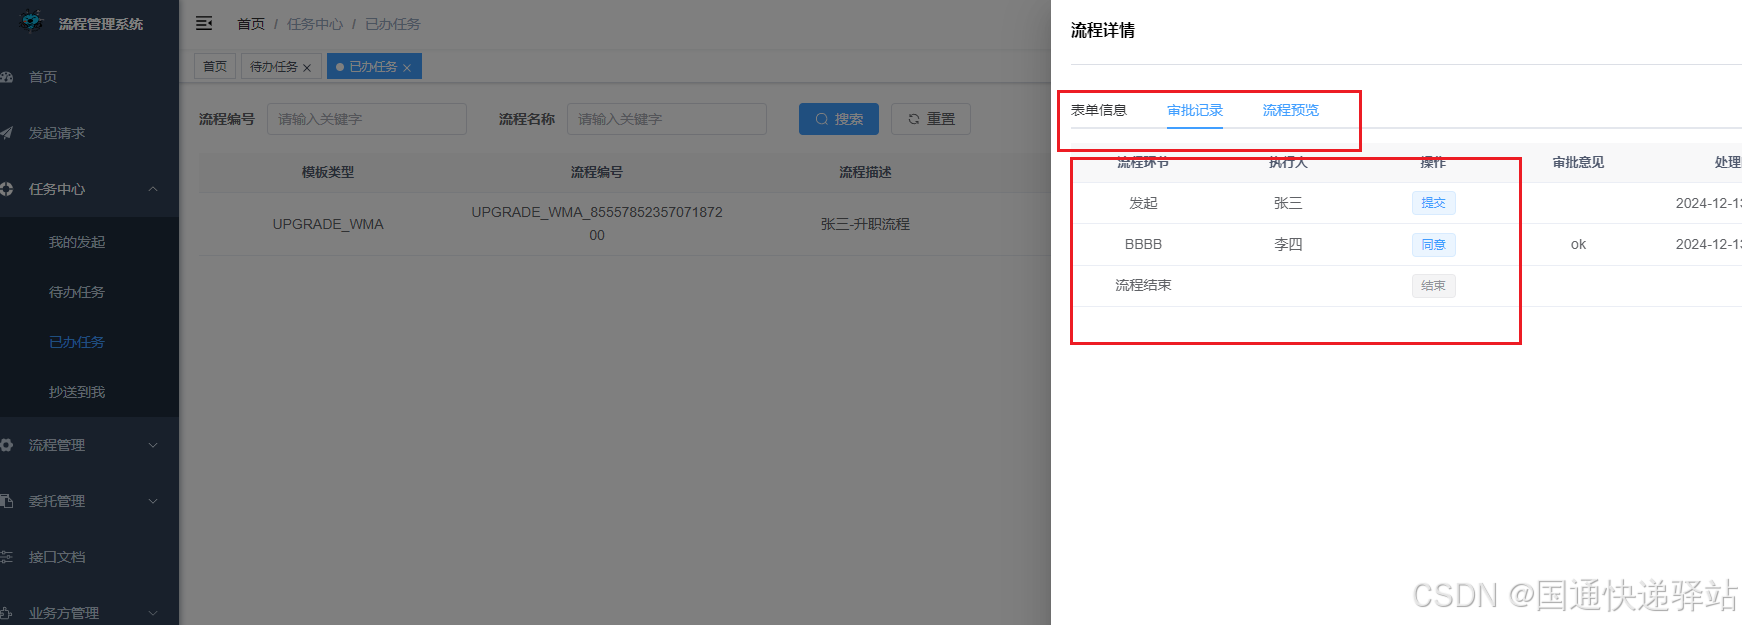Click the blue 搜索 button
The height and width of the screenshot is (625, 1742).
tap(839, 119)
